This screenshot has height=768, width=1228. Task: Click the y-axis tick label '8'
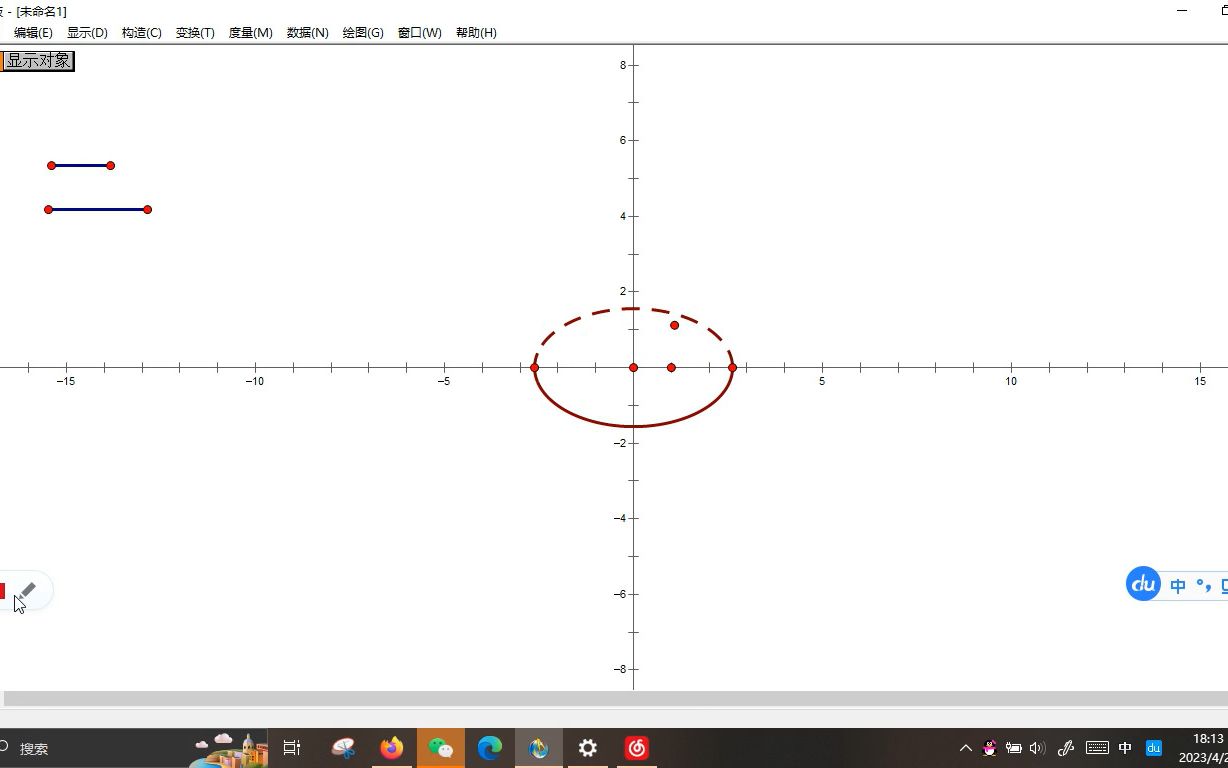pos(623,66)
